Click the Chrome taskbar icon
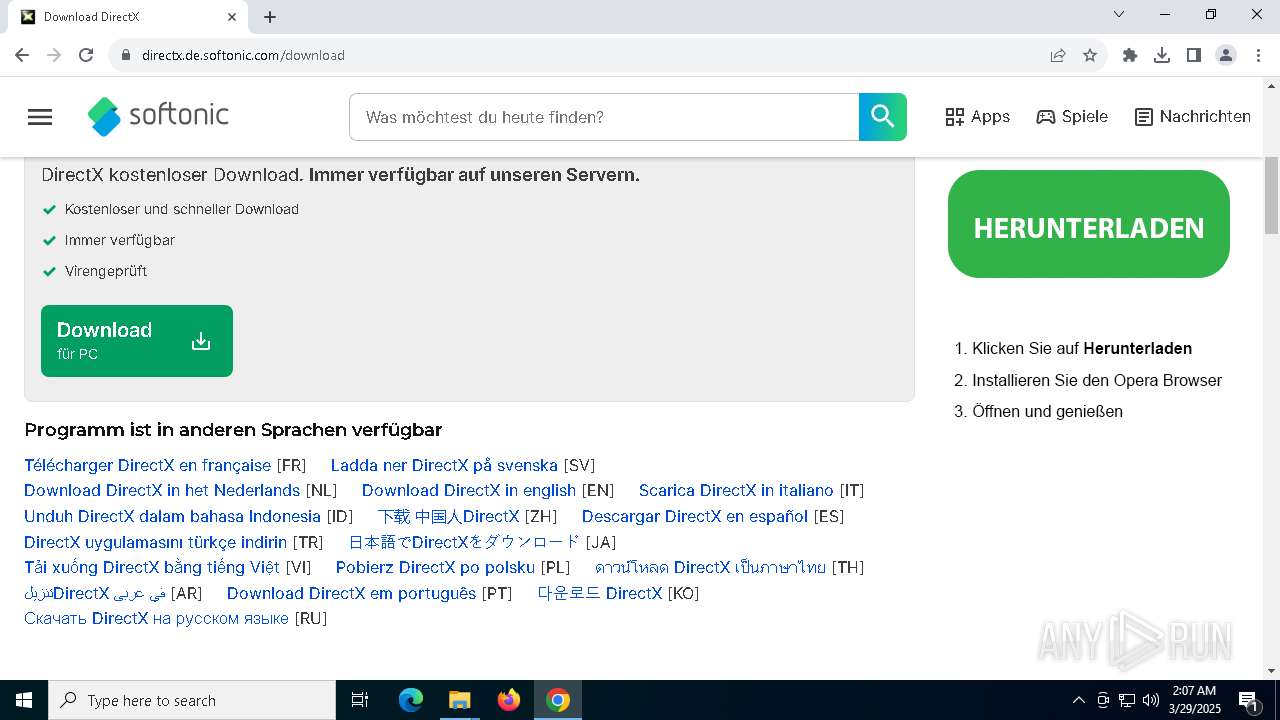1280x720 pixels. point(558,700)
